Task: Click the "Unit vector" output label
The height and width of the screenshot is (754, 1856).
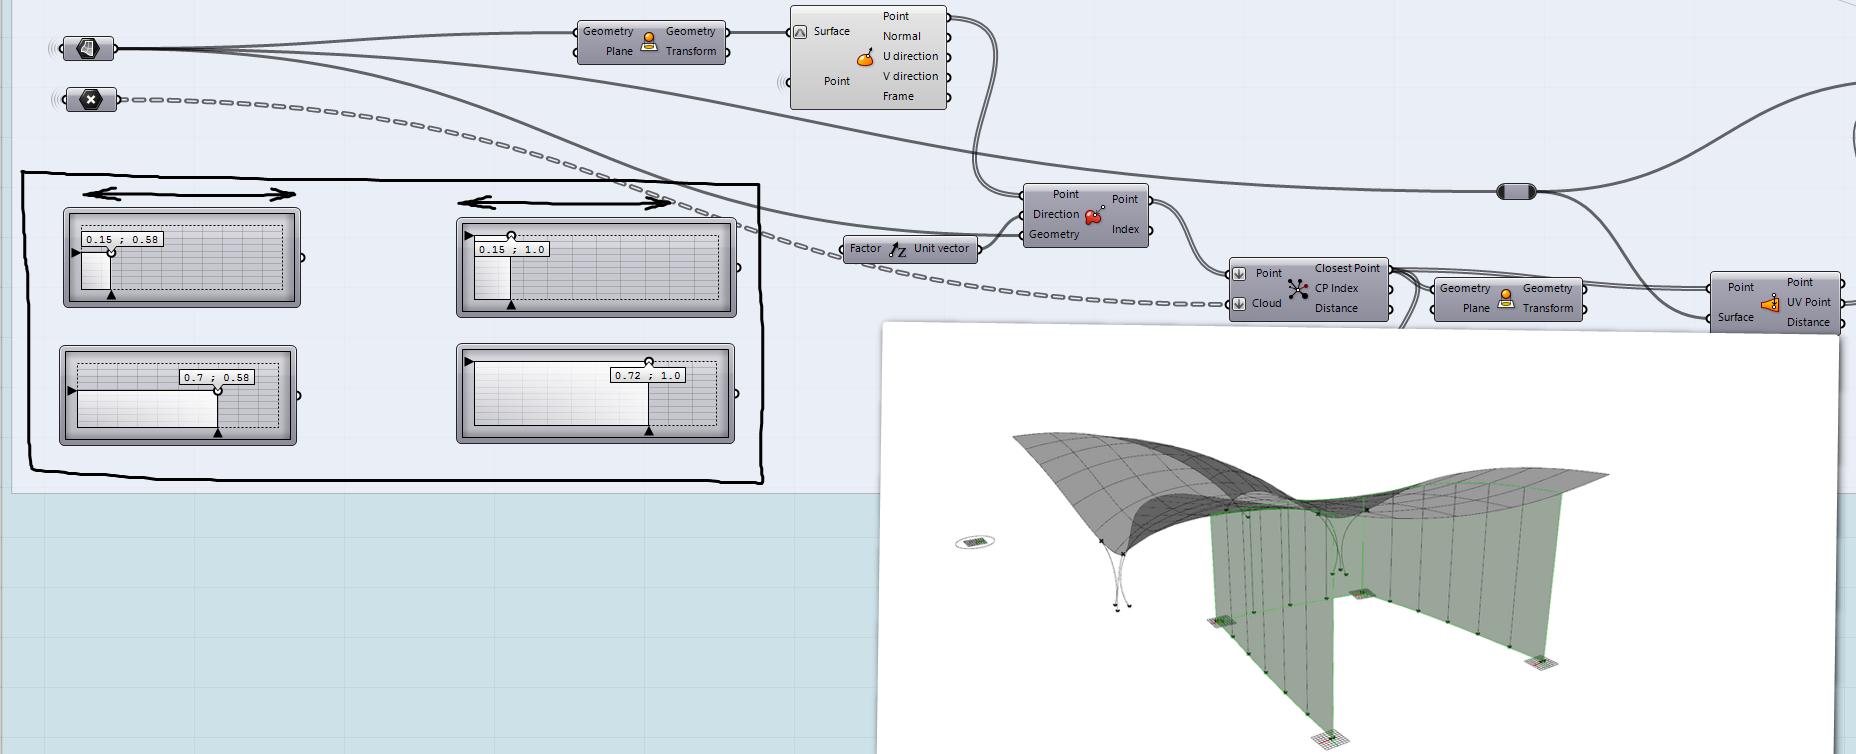Action: coord(941,249)
